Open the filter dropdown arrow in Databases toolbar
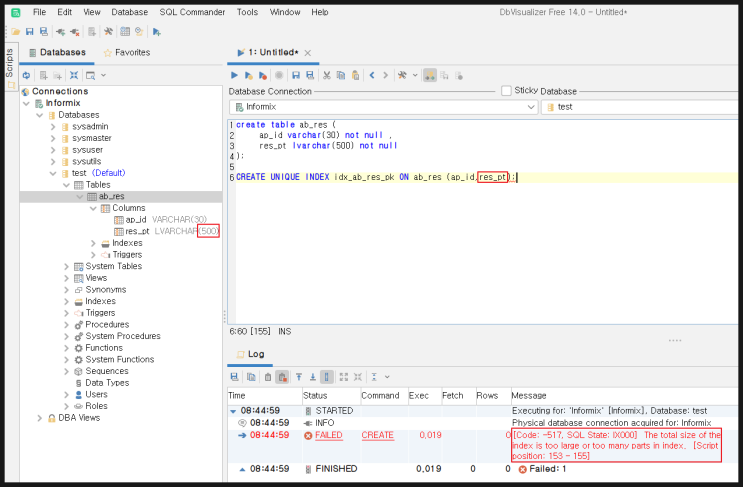 click(x=103, y=75)
